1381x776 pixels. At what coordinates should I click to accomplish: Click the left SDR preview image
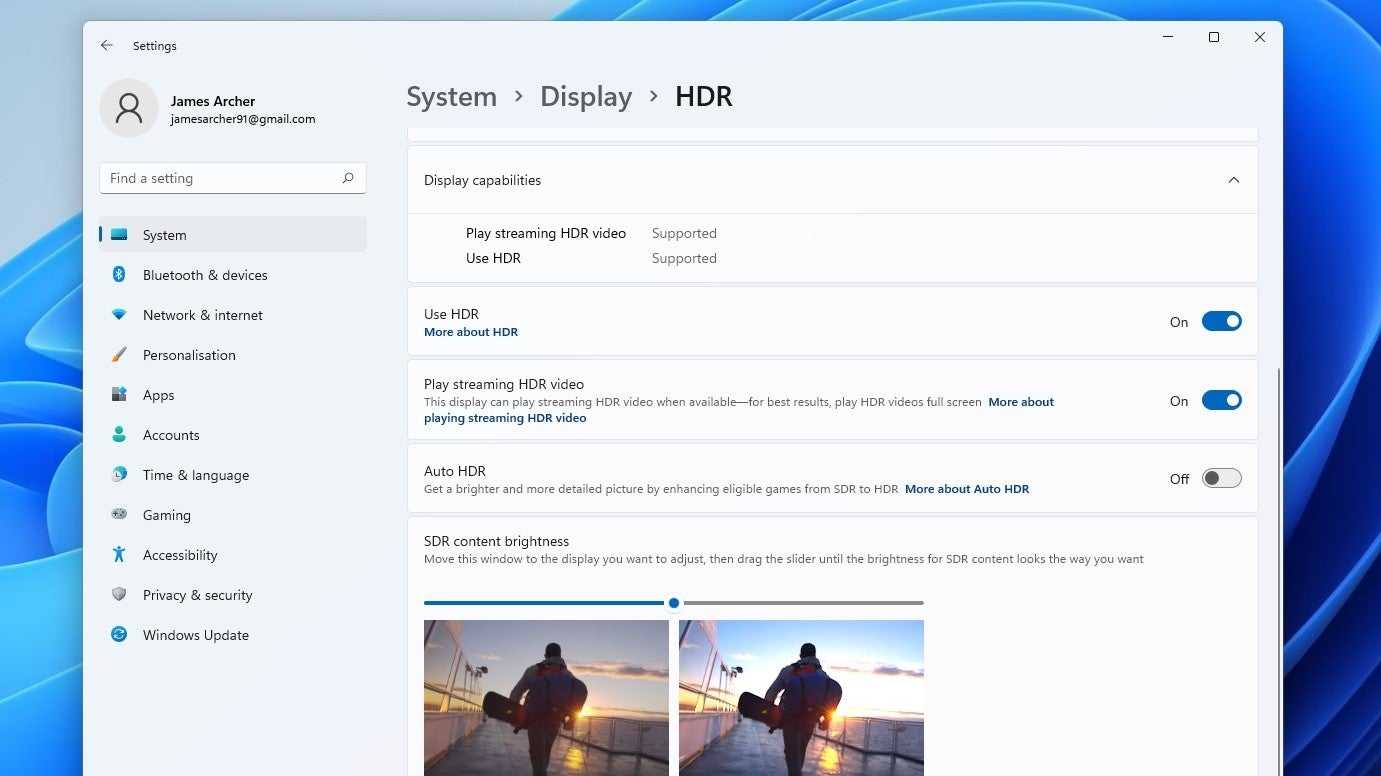point(546,698)
